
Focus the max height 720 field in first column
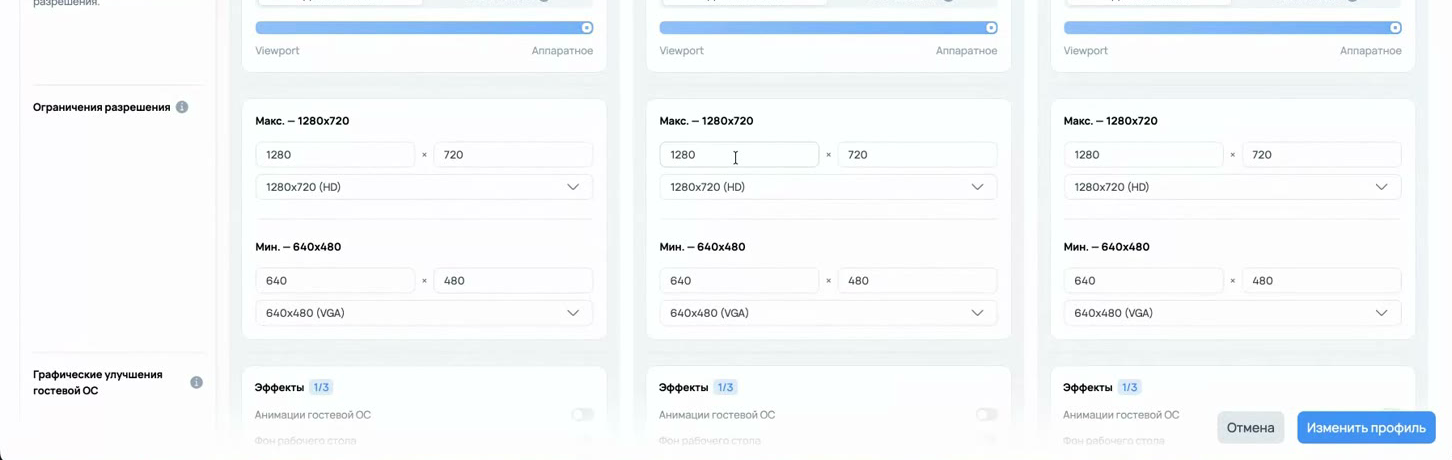[513, 154]
